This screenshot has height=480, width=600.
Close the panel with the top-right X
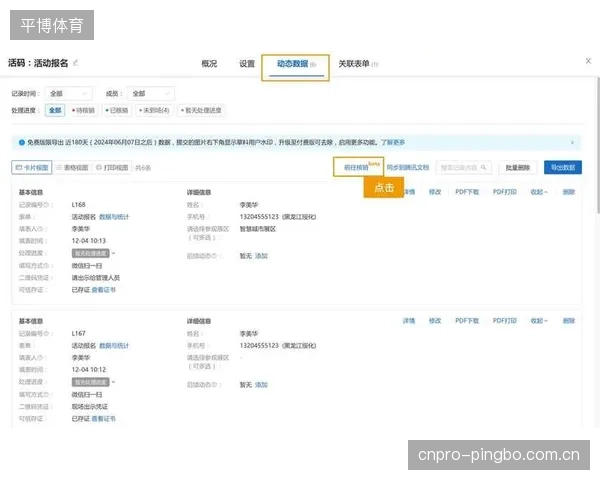click(x=588, y=61)
